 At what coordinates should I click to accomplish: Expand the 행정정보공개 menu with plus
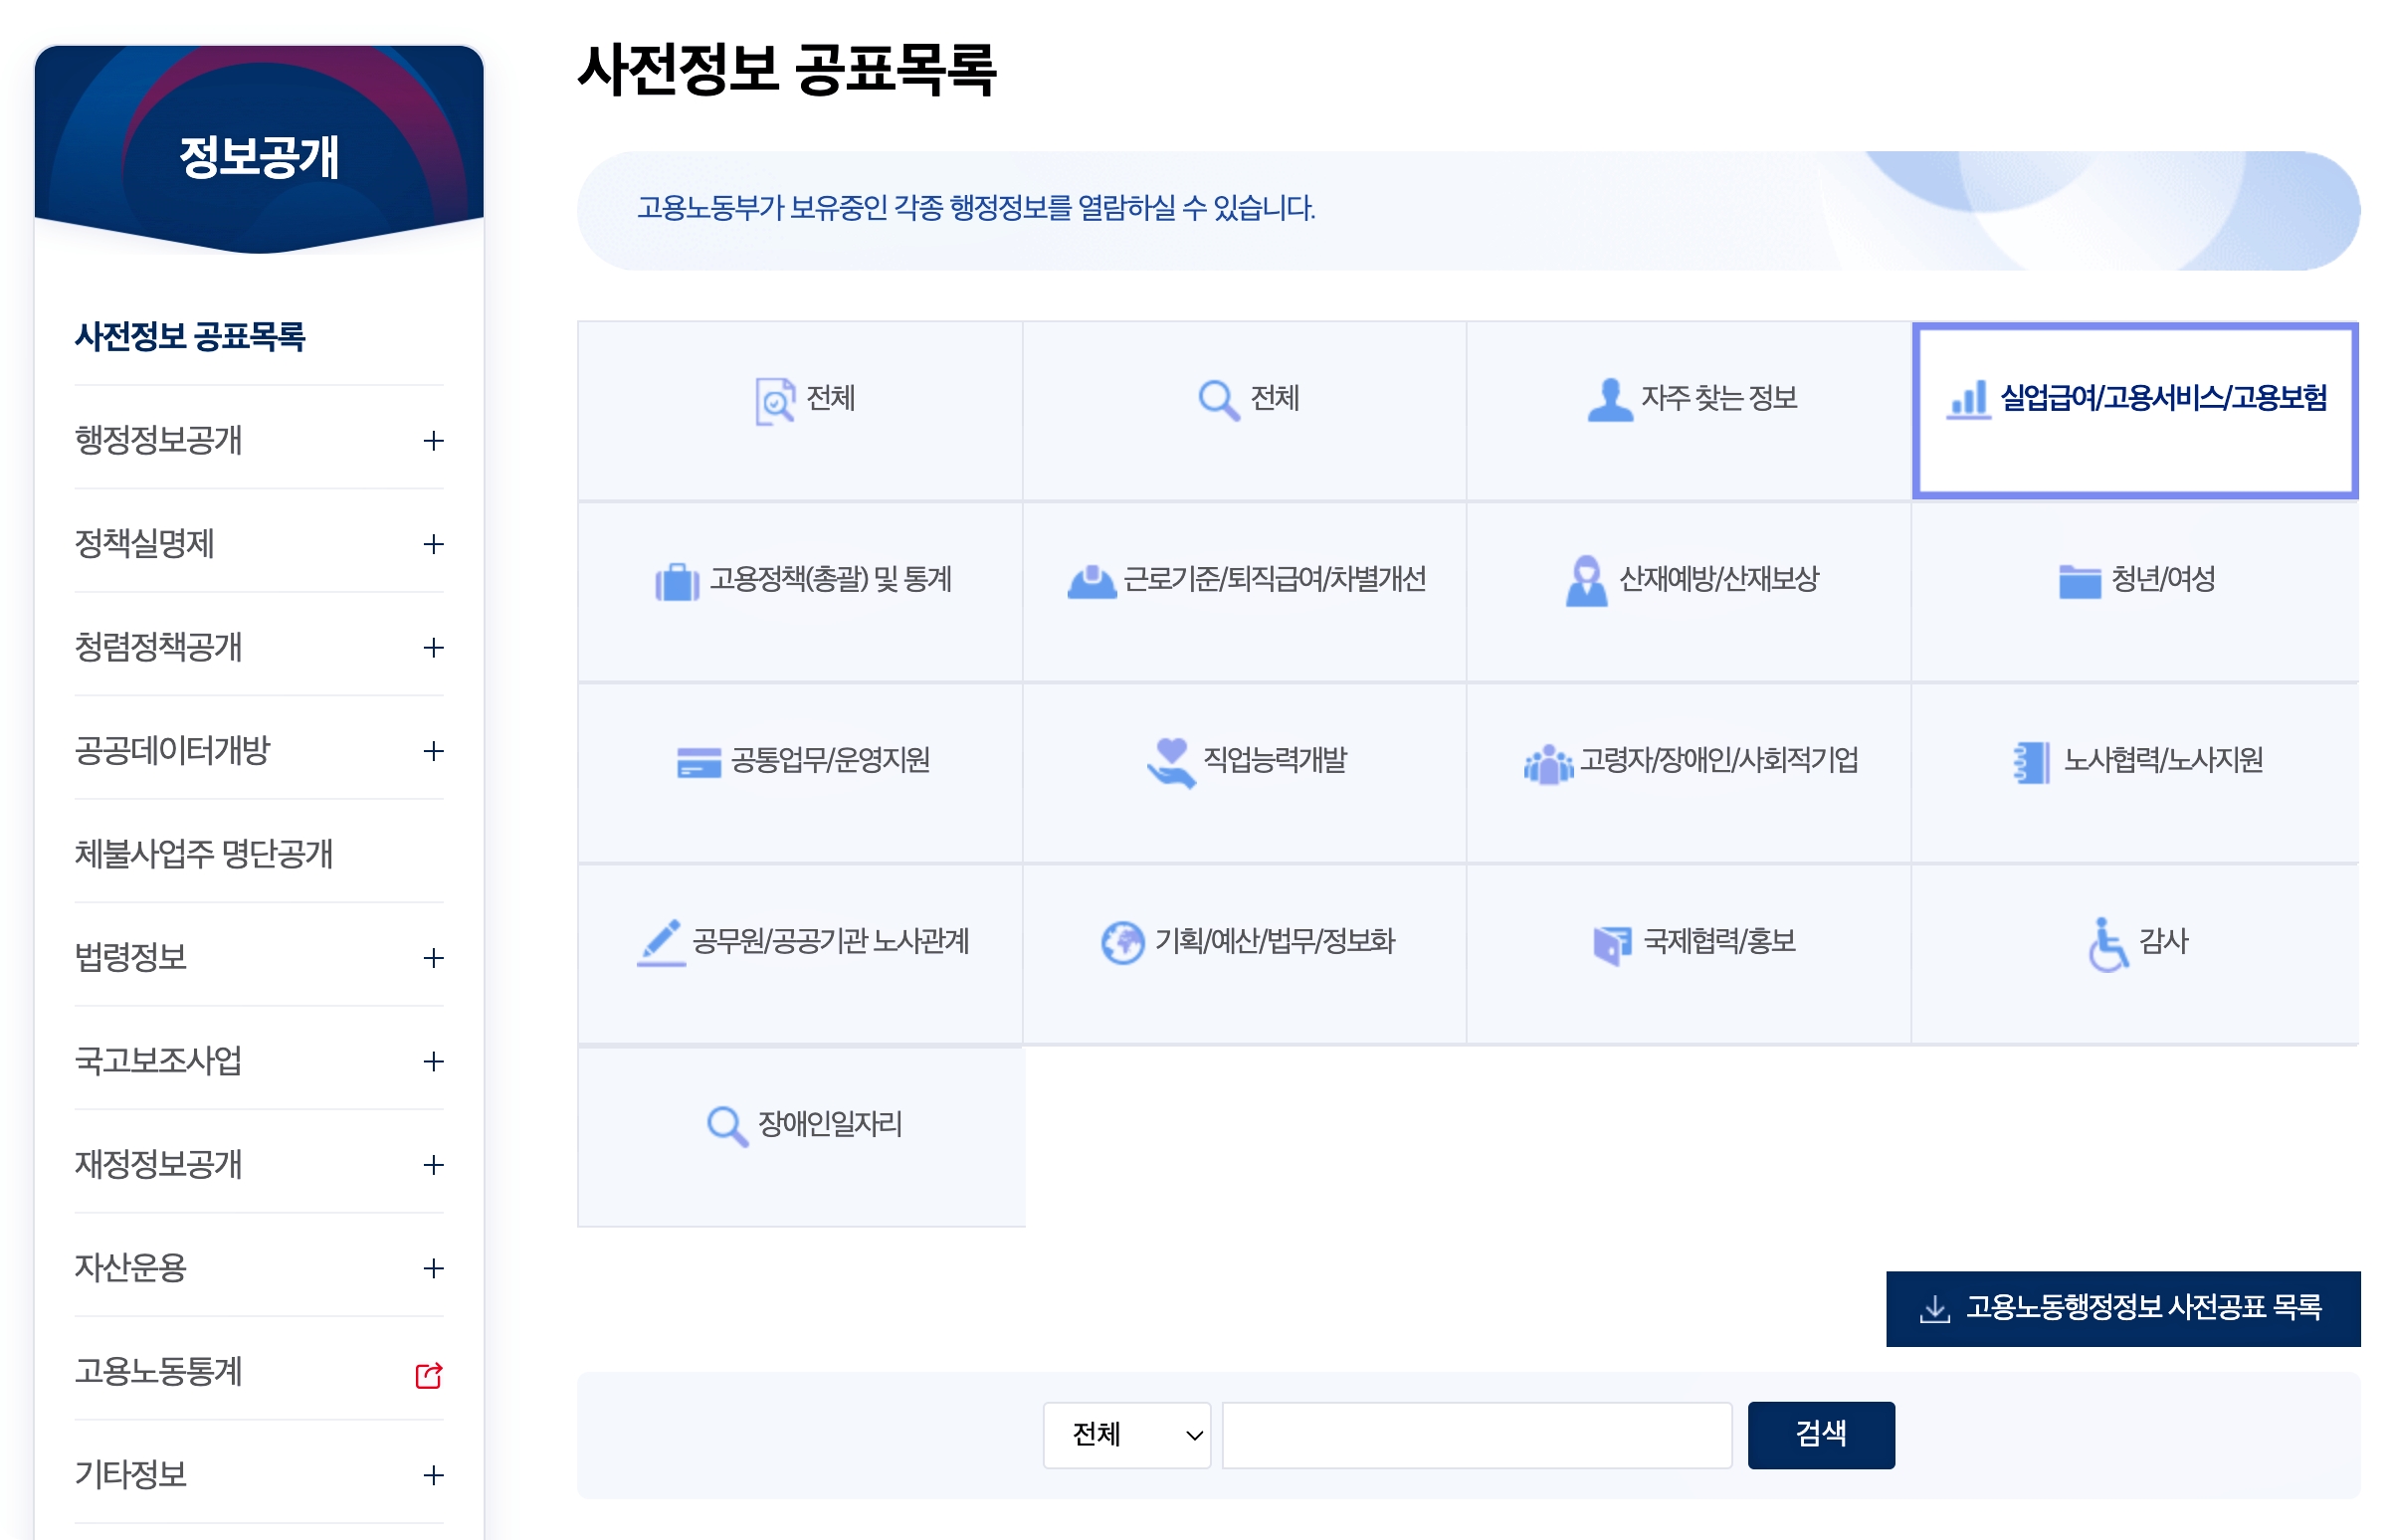click(x=433, y=441)
